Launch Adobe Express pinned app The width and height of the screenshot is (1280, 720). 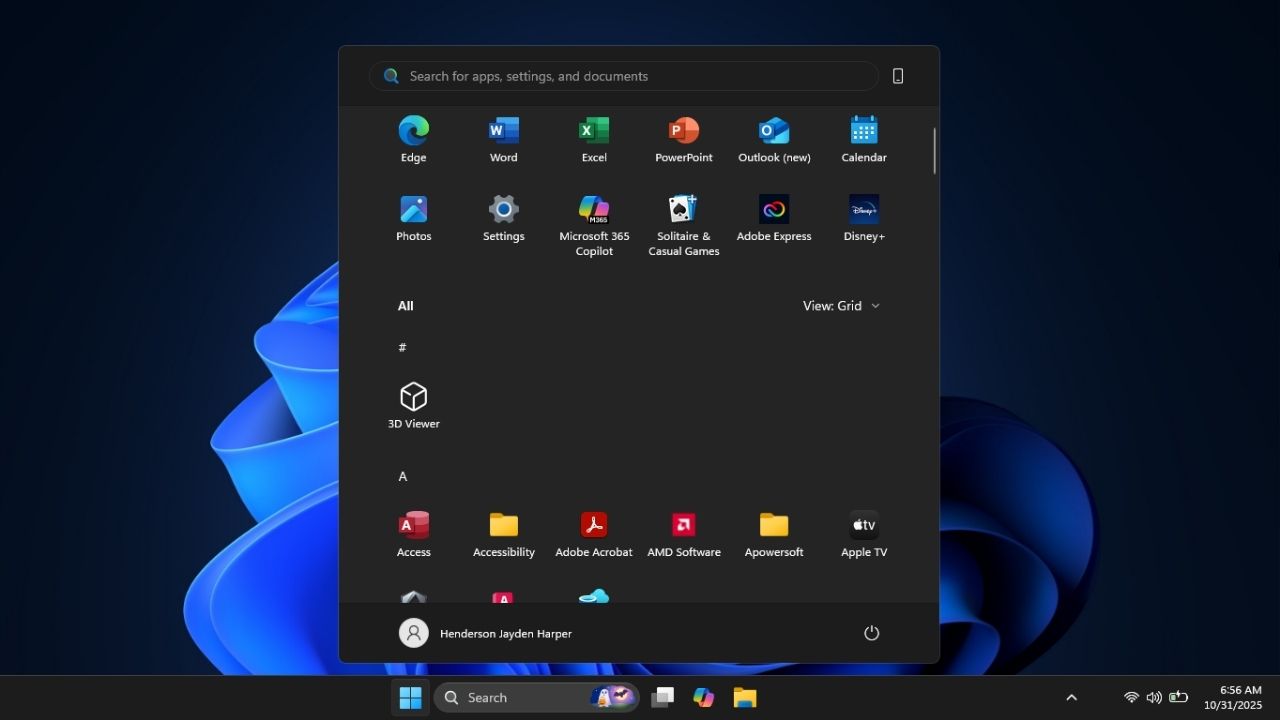pos(773,217)
